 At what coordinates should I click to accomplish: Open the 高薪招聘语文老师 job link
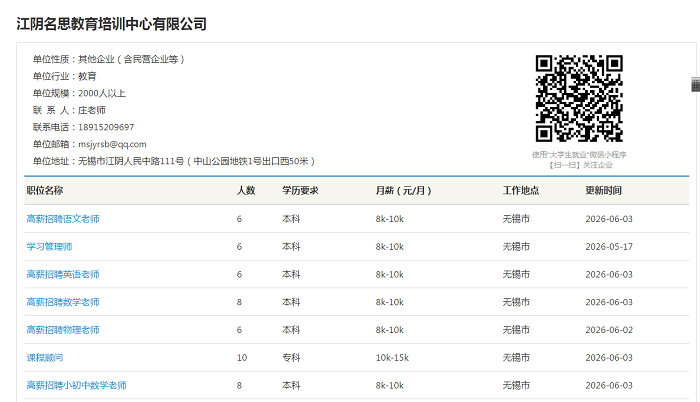tap(63, 219)
